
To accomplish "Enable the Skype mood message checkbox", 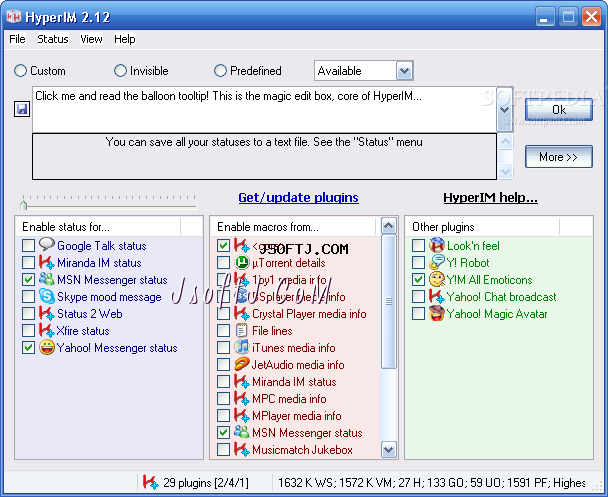I will [28, 297].
